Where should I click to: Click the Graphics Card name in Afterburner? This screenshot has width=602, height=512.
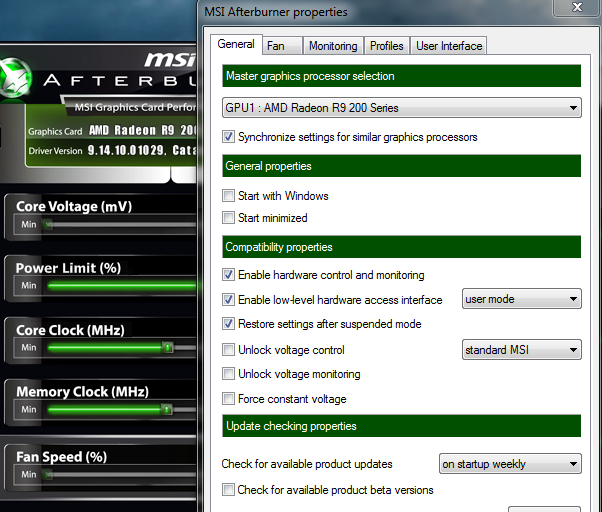coord(142,130)
